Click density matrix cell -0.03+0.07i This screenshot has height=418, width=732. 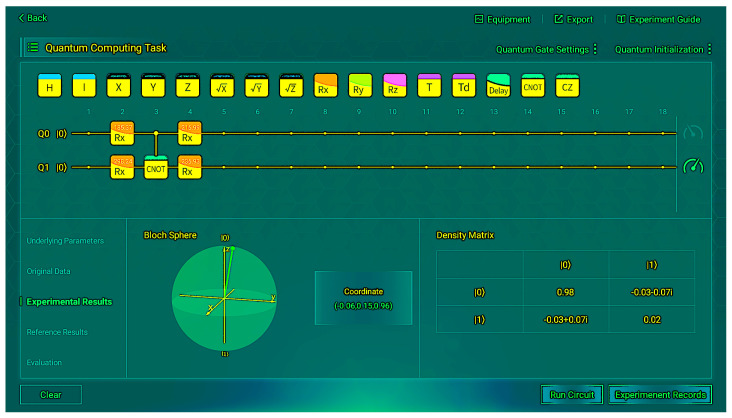point(565,319)
